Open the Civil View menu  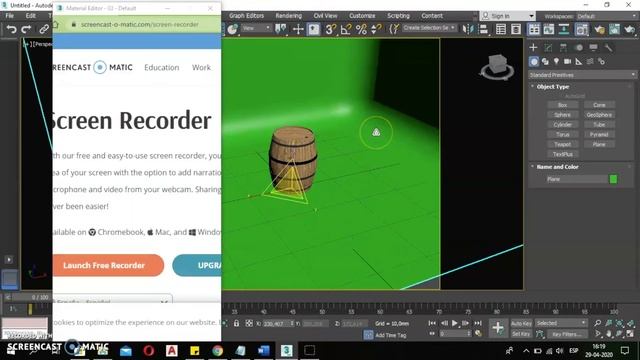click(x=325, y=16)
